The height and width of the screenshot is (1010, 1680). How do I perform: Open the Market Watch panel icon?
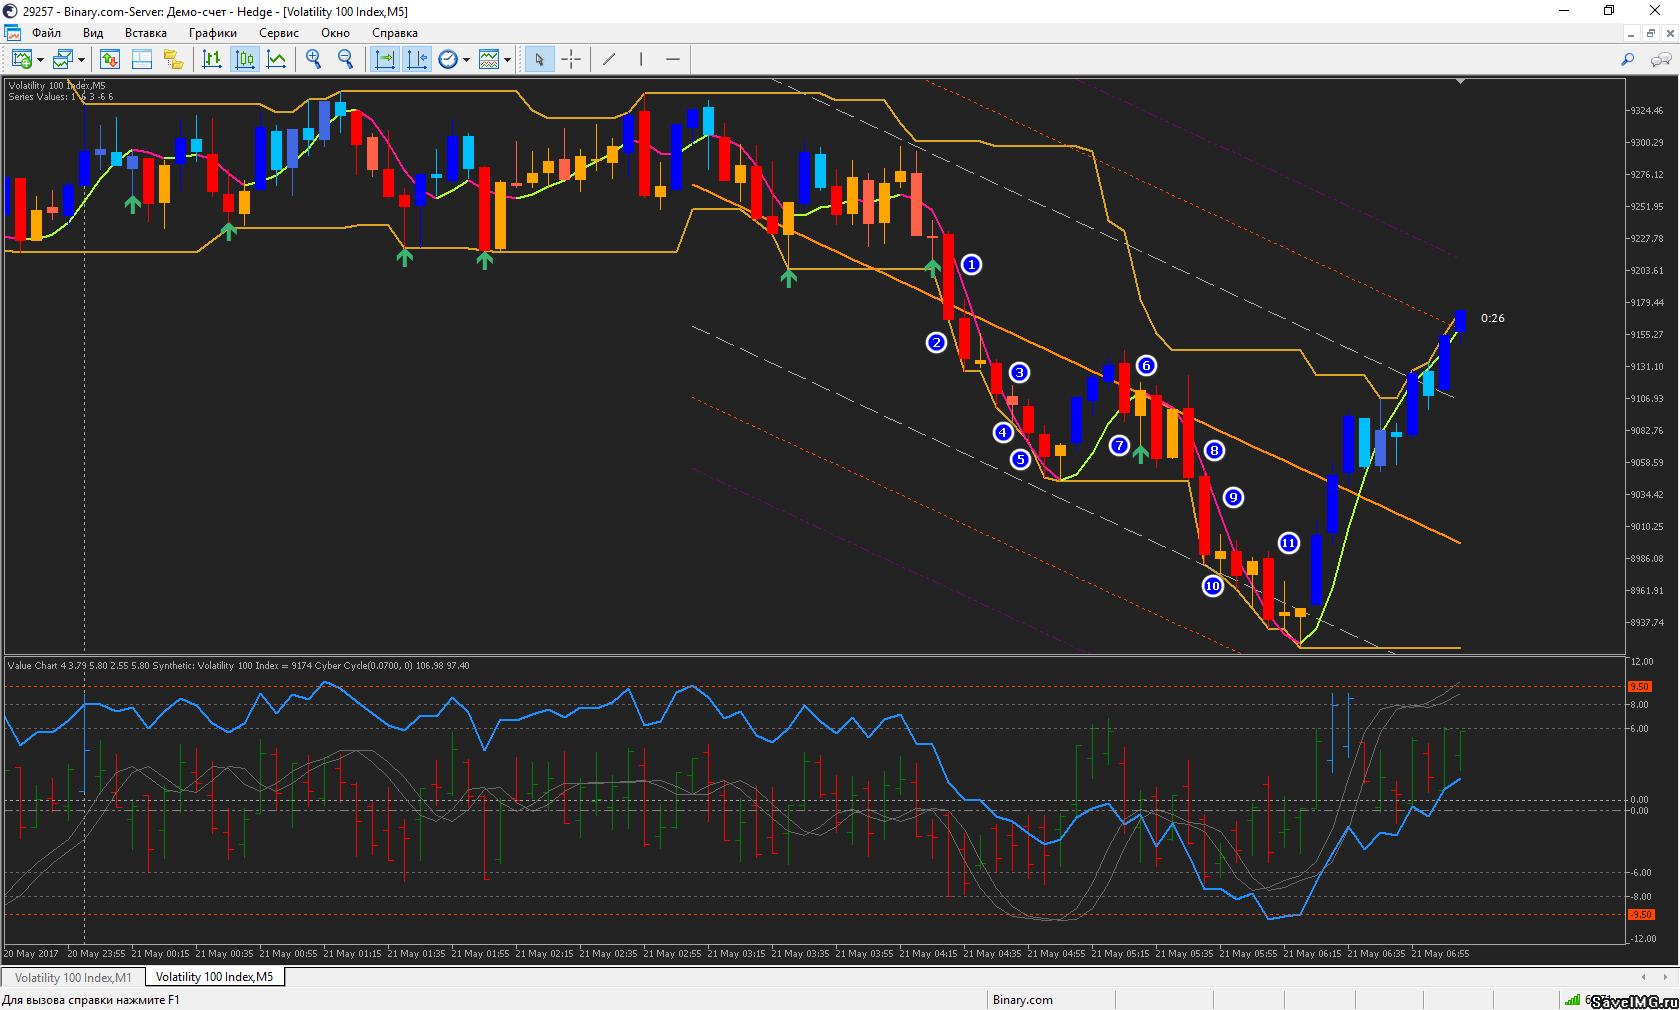pos(109,60)
